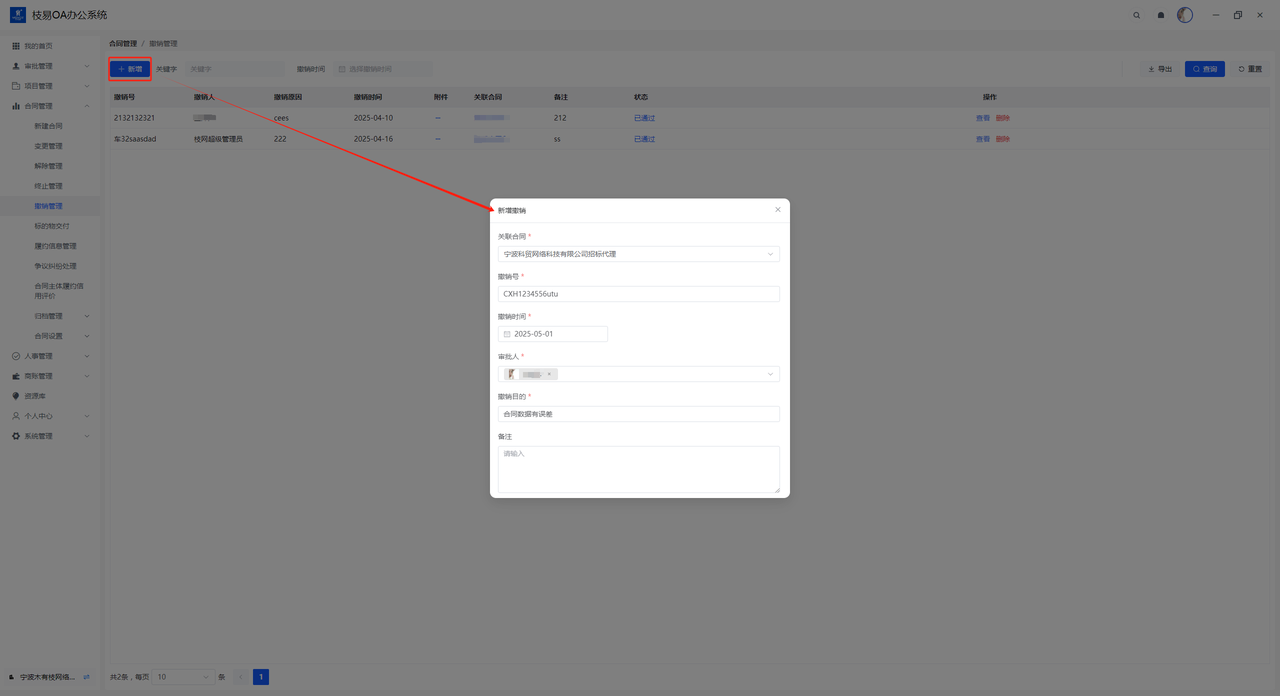Open the notification bell

click(x=1161, y=15)
